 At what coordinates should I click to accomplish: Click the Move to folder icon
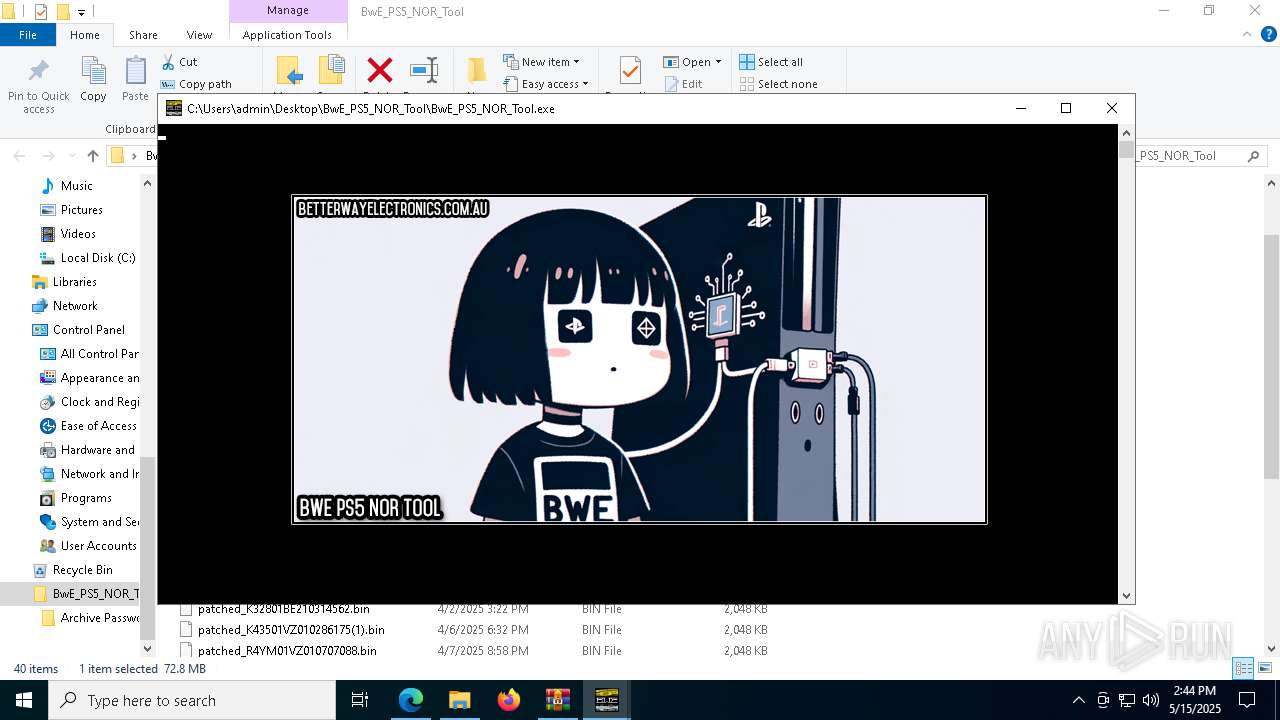coord(289,70)
